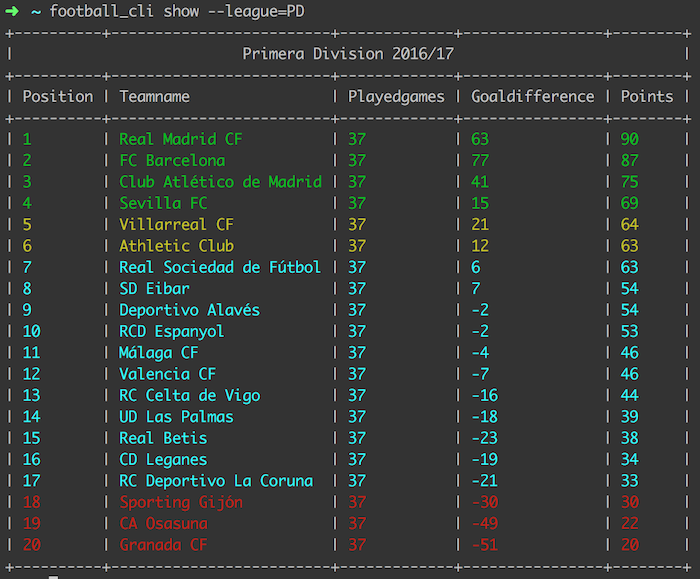Click Athletic Club points value 63
This screenshot has width=700, height=579.
pyautogui.click(x=629, y=246)
